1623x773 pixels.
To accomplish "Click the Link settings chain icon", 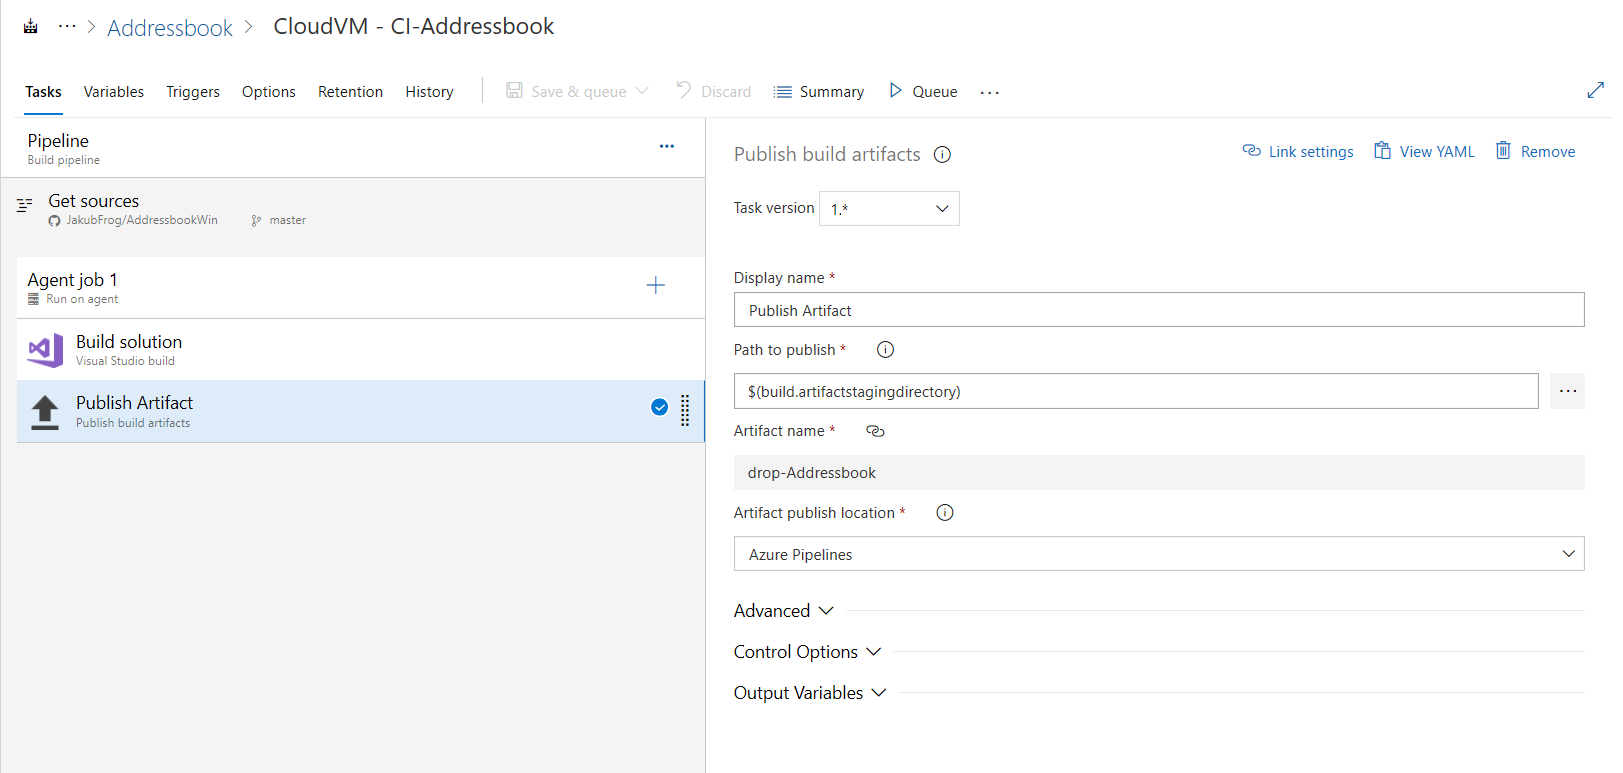I will (1252, 151).
